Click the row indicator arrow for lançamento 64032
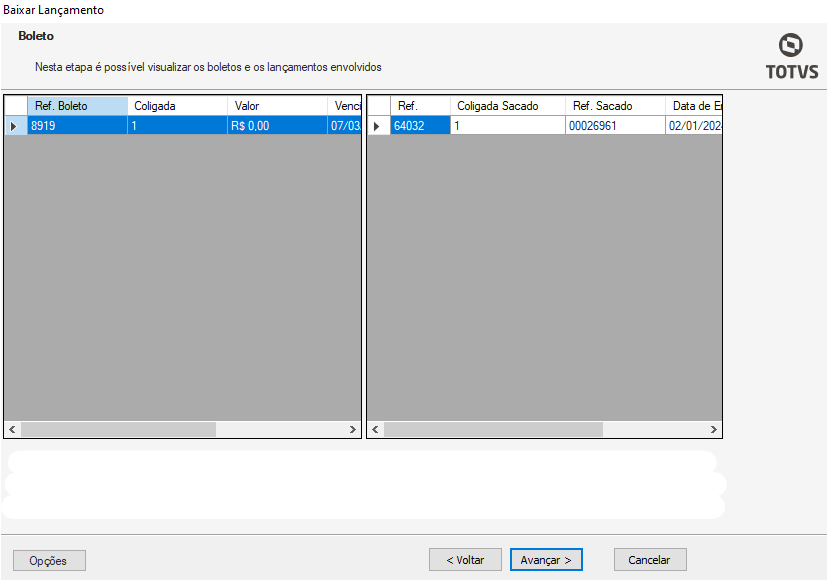The height and width of the screenshot is (580, 827). pyautogui.click(x=377, y=126)
